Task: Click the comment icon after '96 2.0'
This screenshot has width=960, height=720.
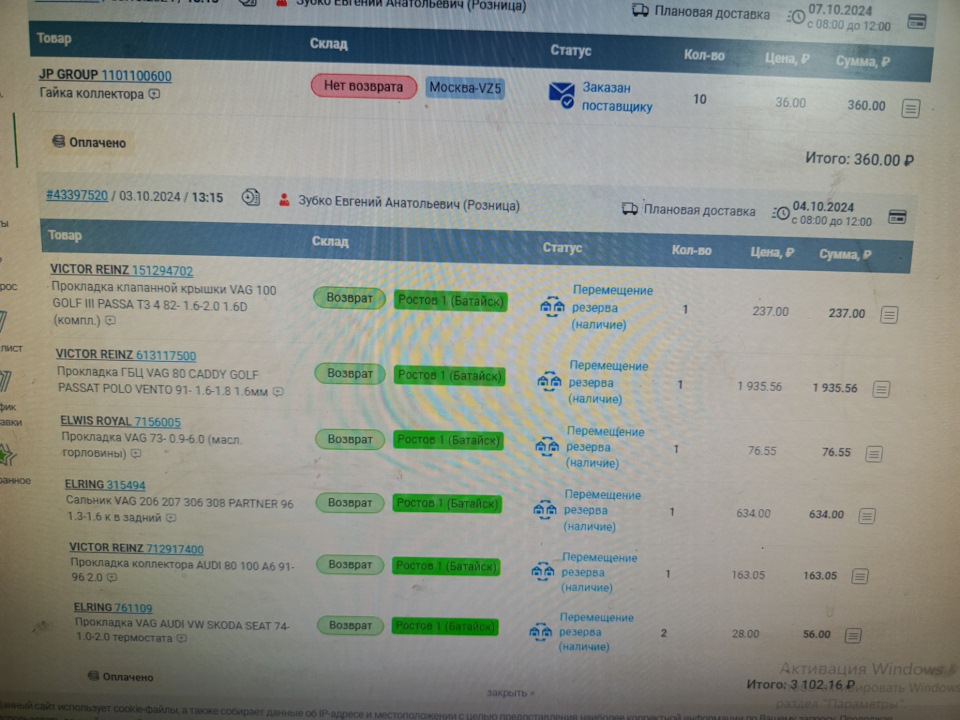Action: (x=111, y=577)
